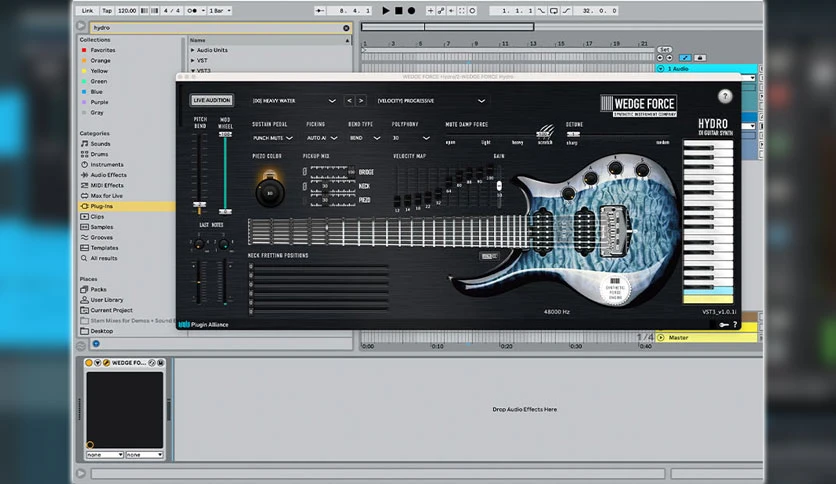Toggle the Punch-Out switch icon

(566, 11)
